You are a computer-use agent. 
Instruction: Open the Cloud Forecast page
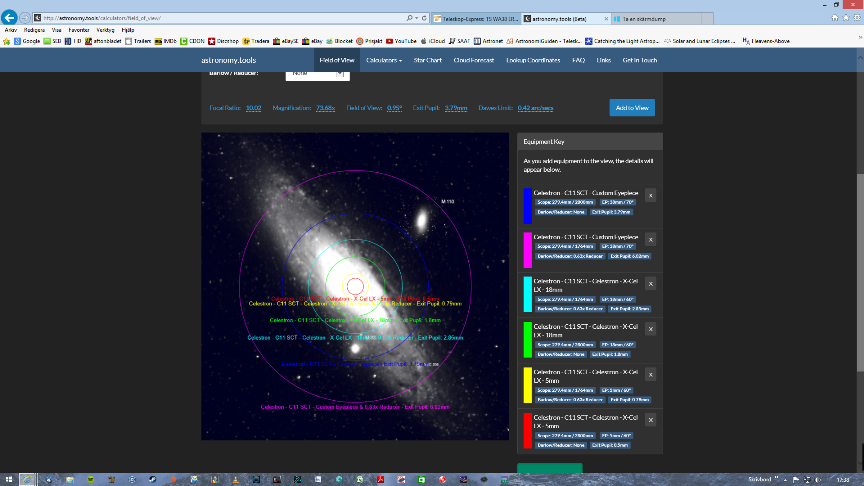point(473,60)
